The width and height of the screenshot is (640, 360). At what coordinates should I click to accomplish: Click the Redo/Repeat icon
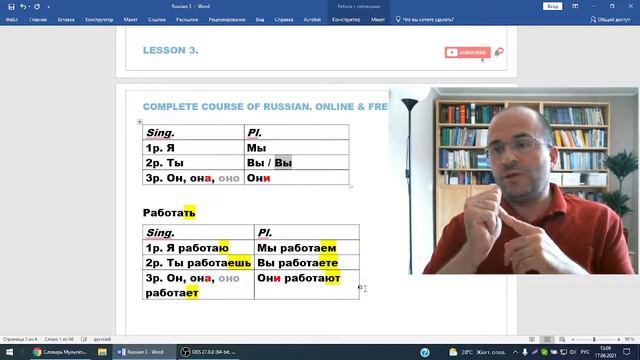pos(37,7)
